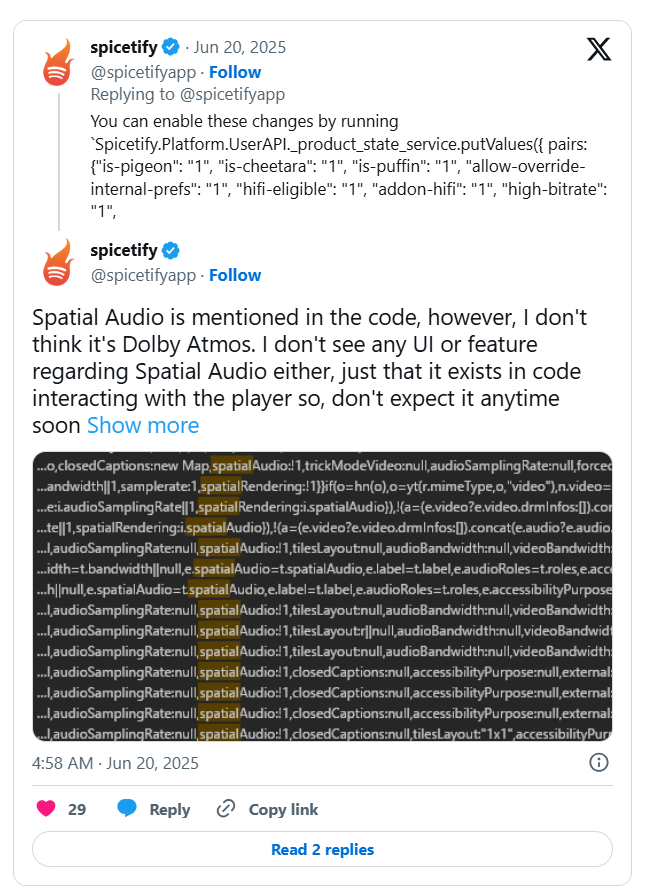The width and height of the screenshot is (648, 896).
Task: Click the Copy link text label
Action: click(283, 809)
